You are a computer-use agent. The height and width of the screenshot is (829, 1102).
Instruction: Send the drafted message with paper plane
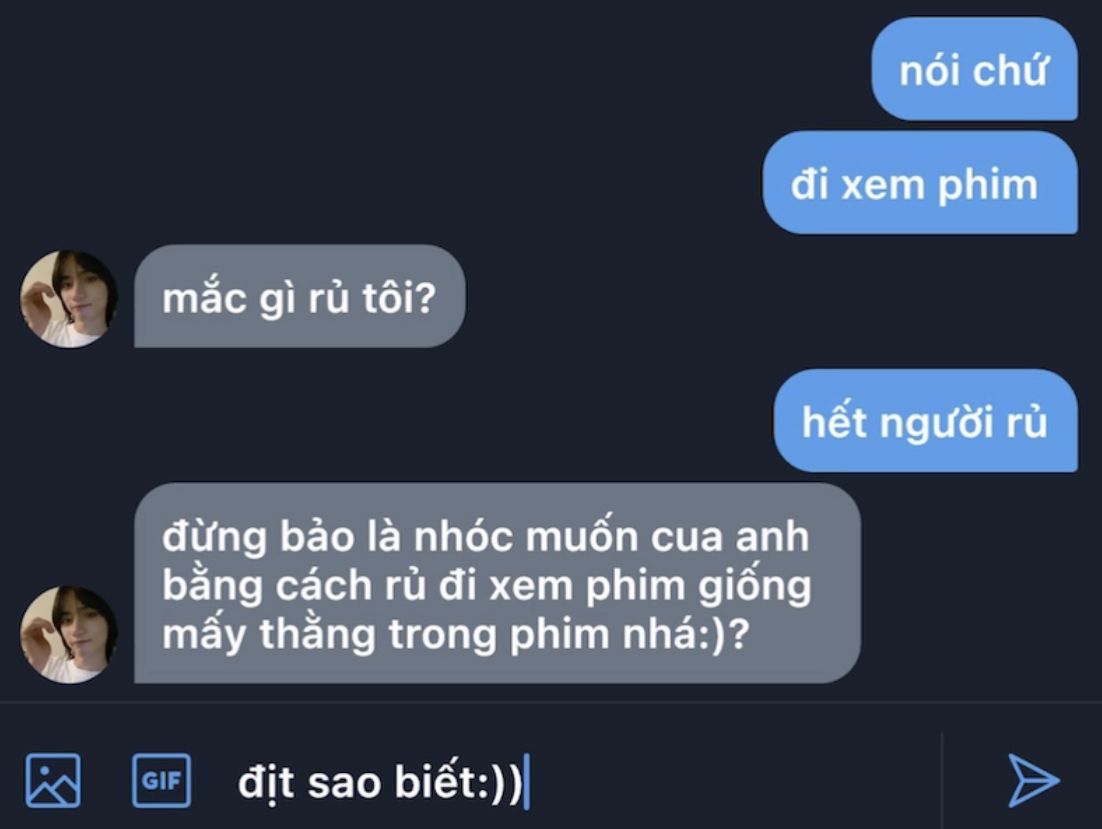(x=1033, y=780)
